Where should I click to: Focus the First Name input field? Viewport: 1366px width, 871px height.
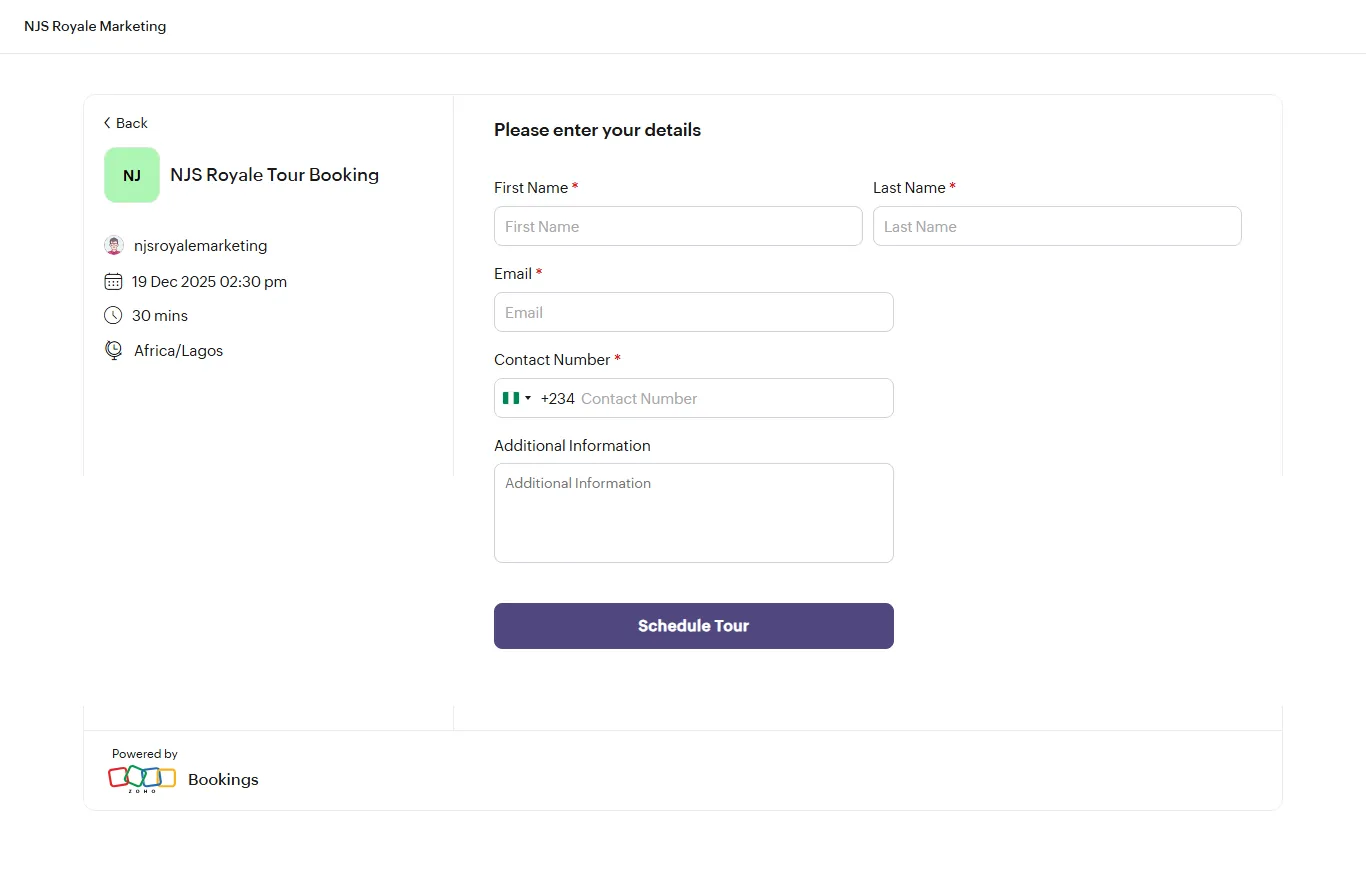pyautogui.click(x=678, y=226)
